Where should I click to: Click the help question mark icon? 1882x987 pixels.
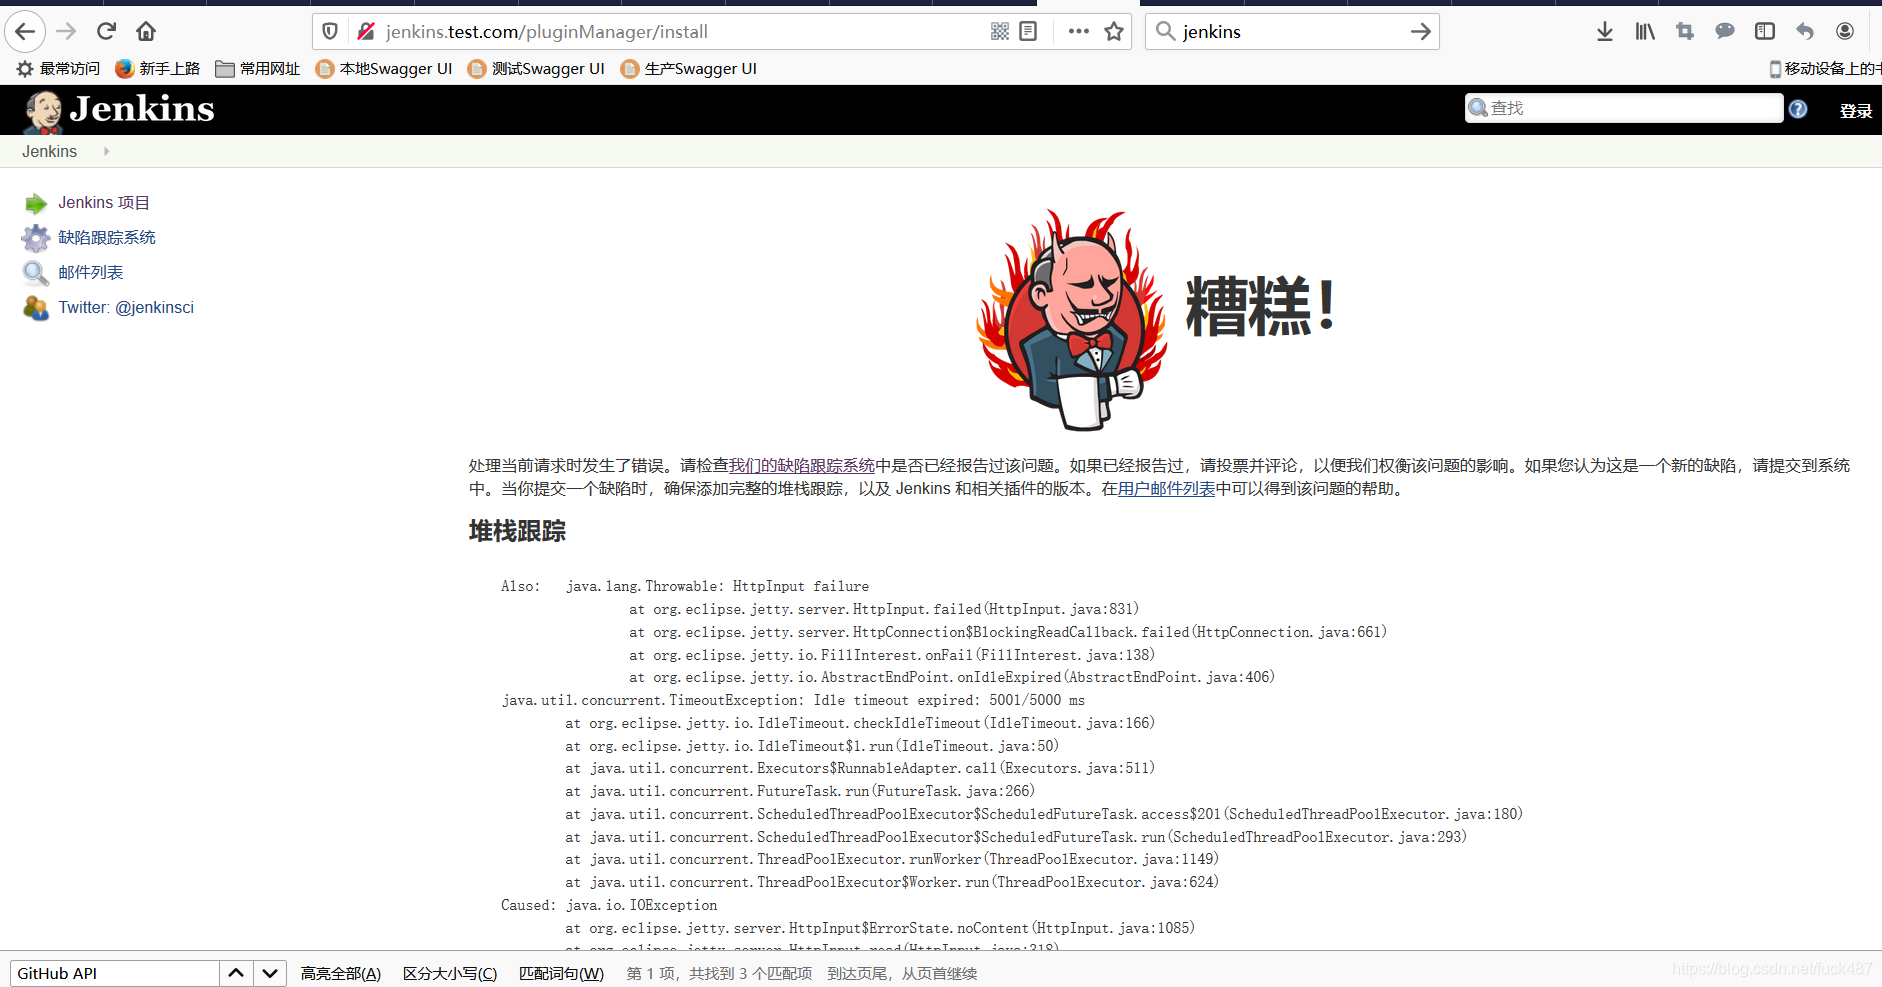point(1798,109)
